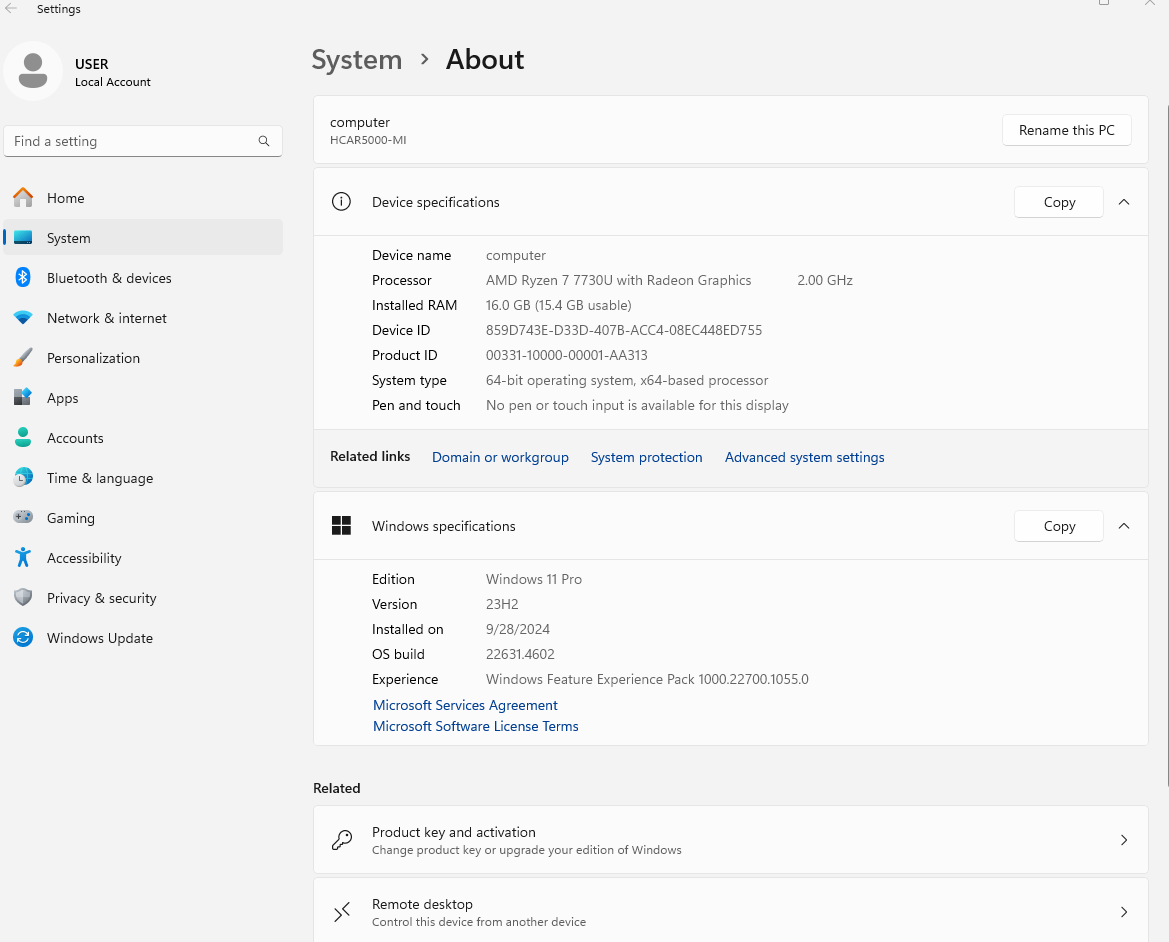This screenshot has height=942, width=1169.
Task: Open the Time & language globe icon
Action: point(23,478)
